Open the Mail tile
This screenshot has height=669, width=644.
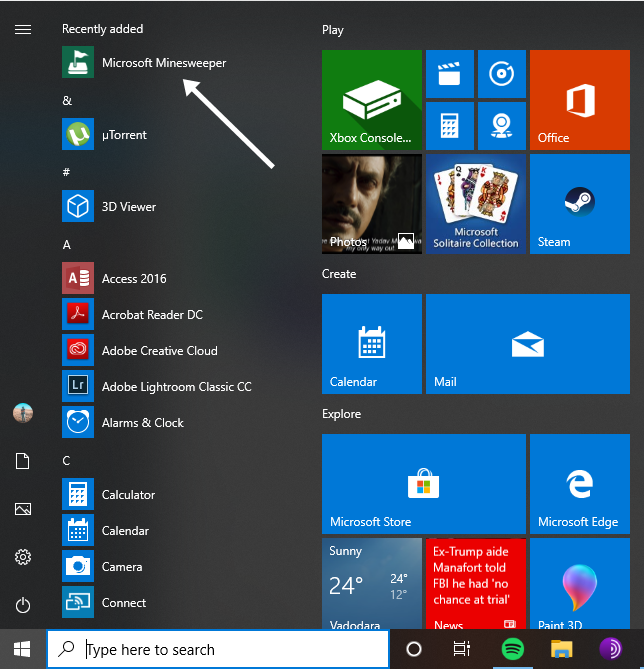tap(528, 344)
